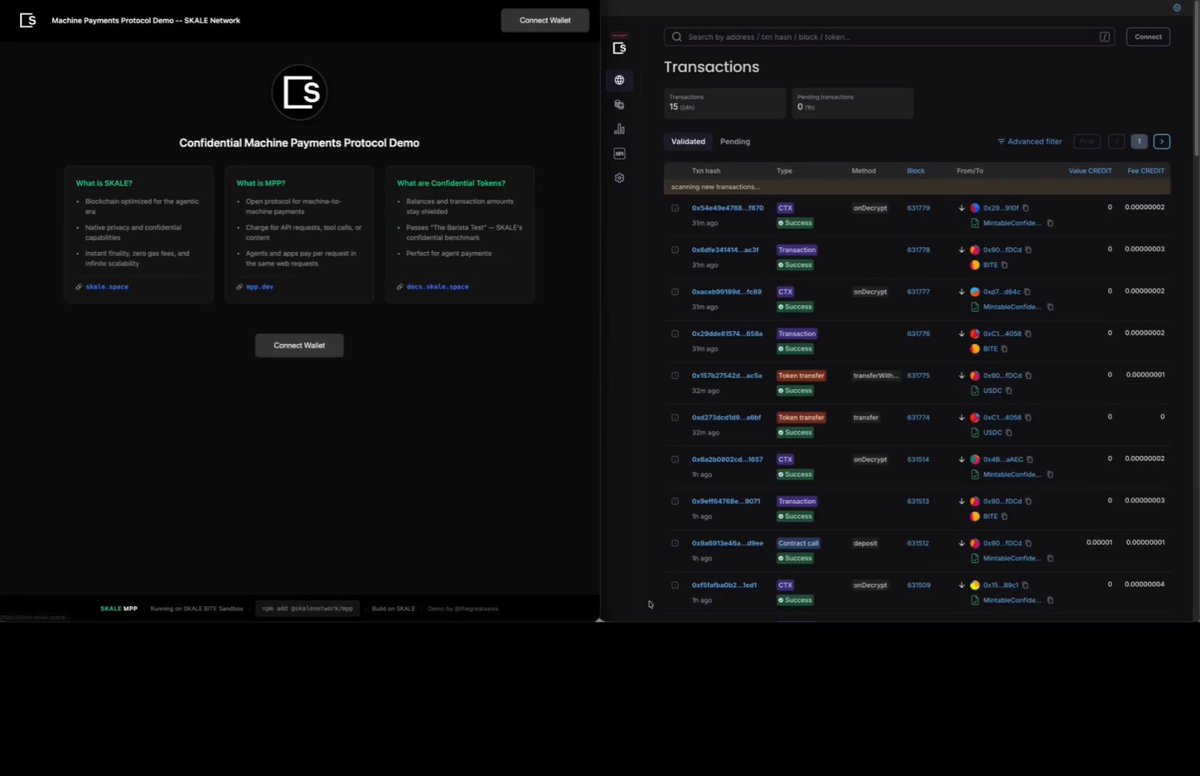This screenshot has height=776, width=1200.
Task: Expand details of transaction 0x157b27542d...ac5a
Action: pos(675,375)
